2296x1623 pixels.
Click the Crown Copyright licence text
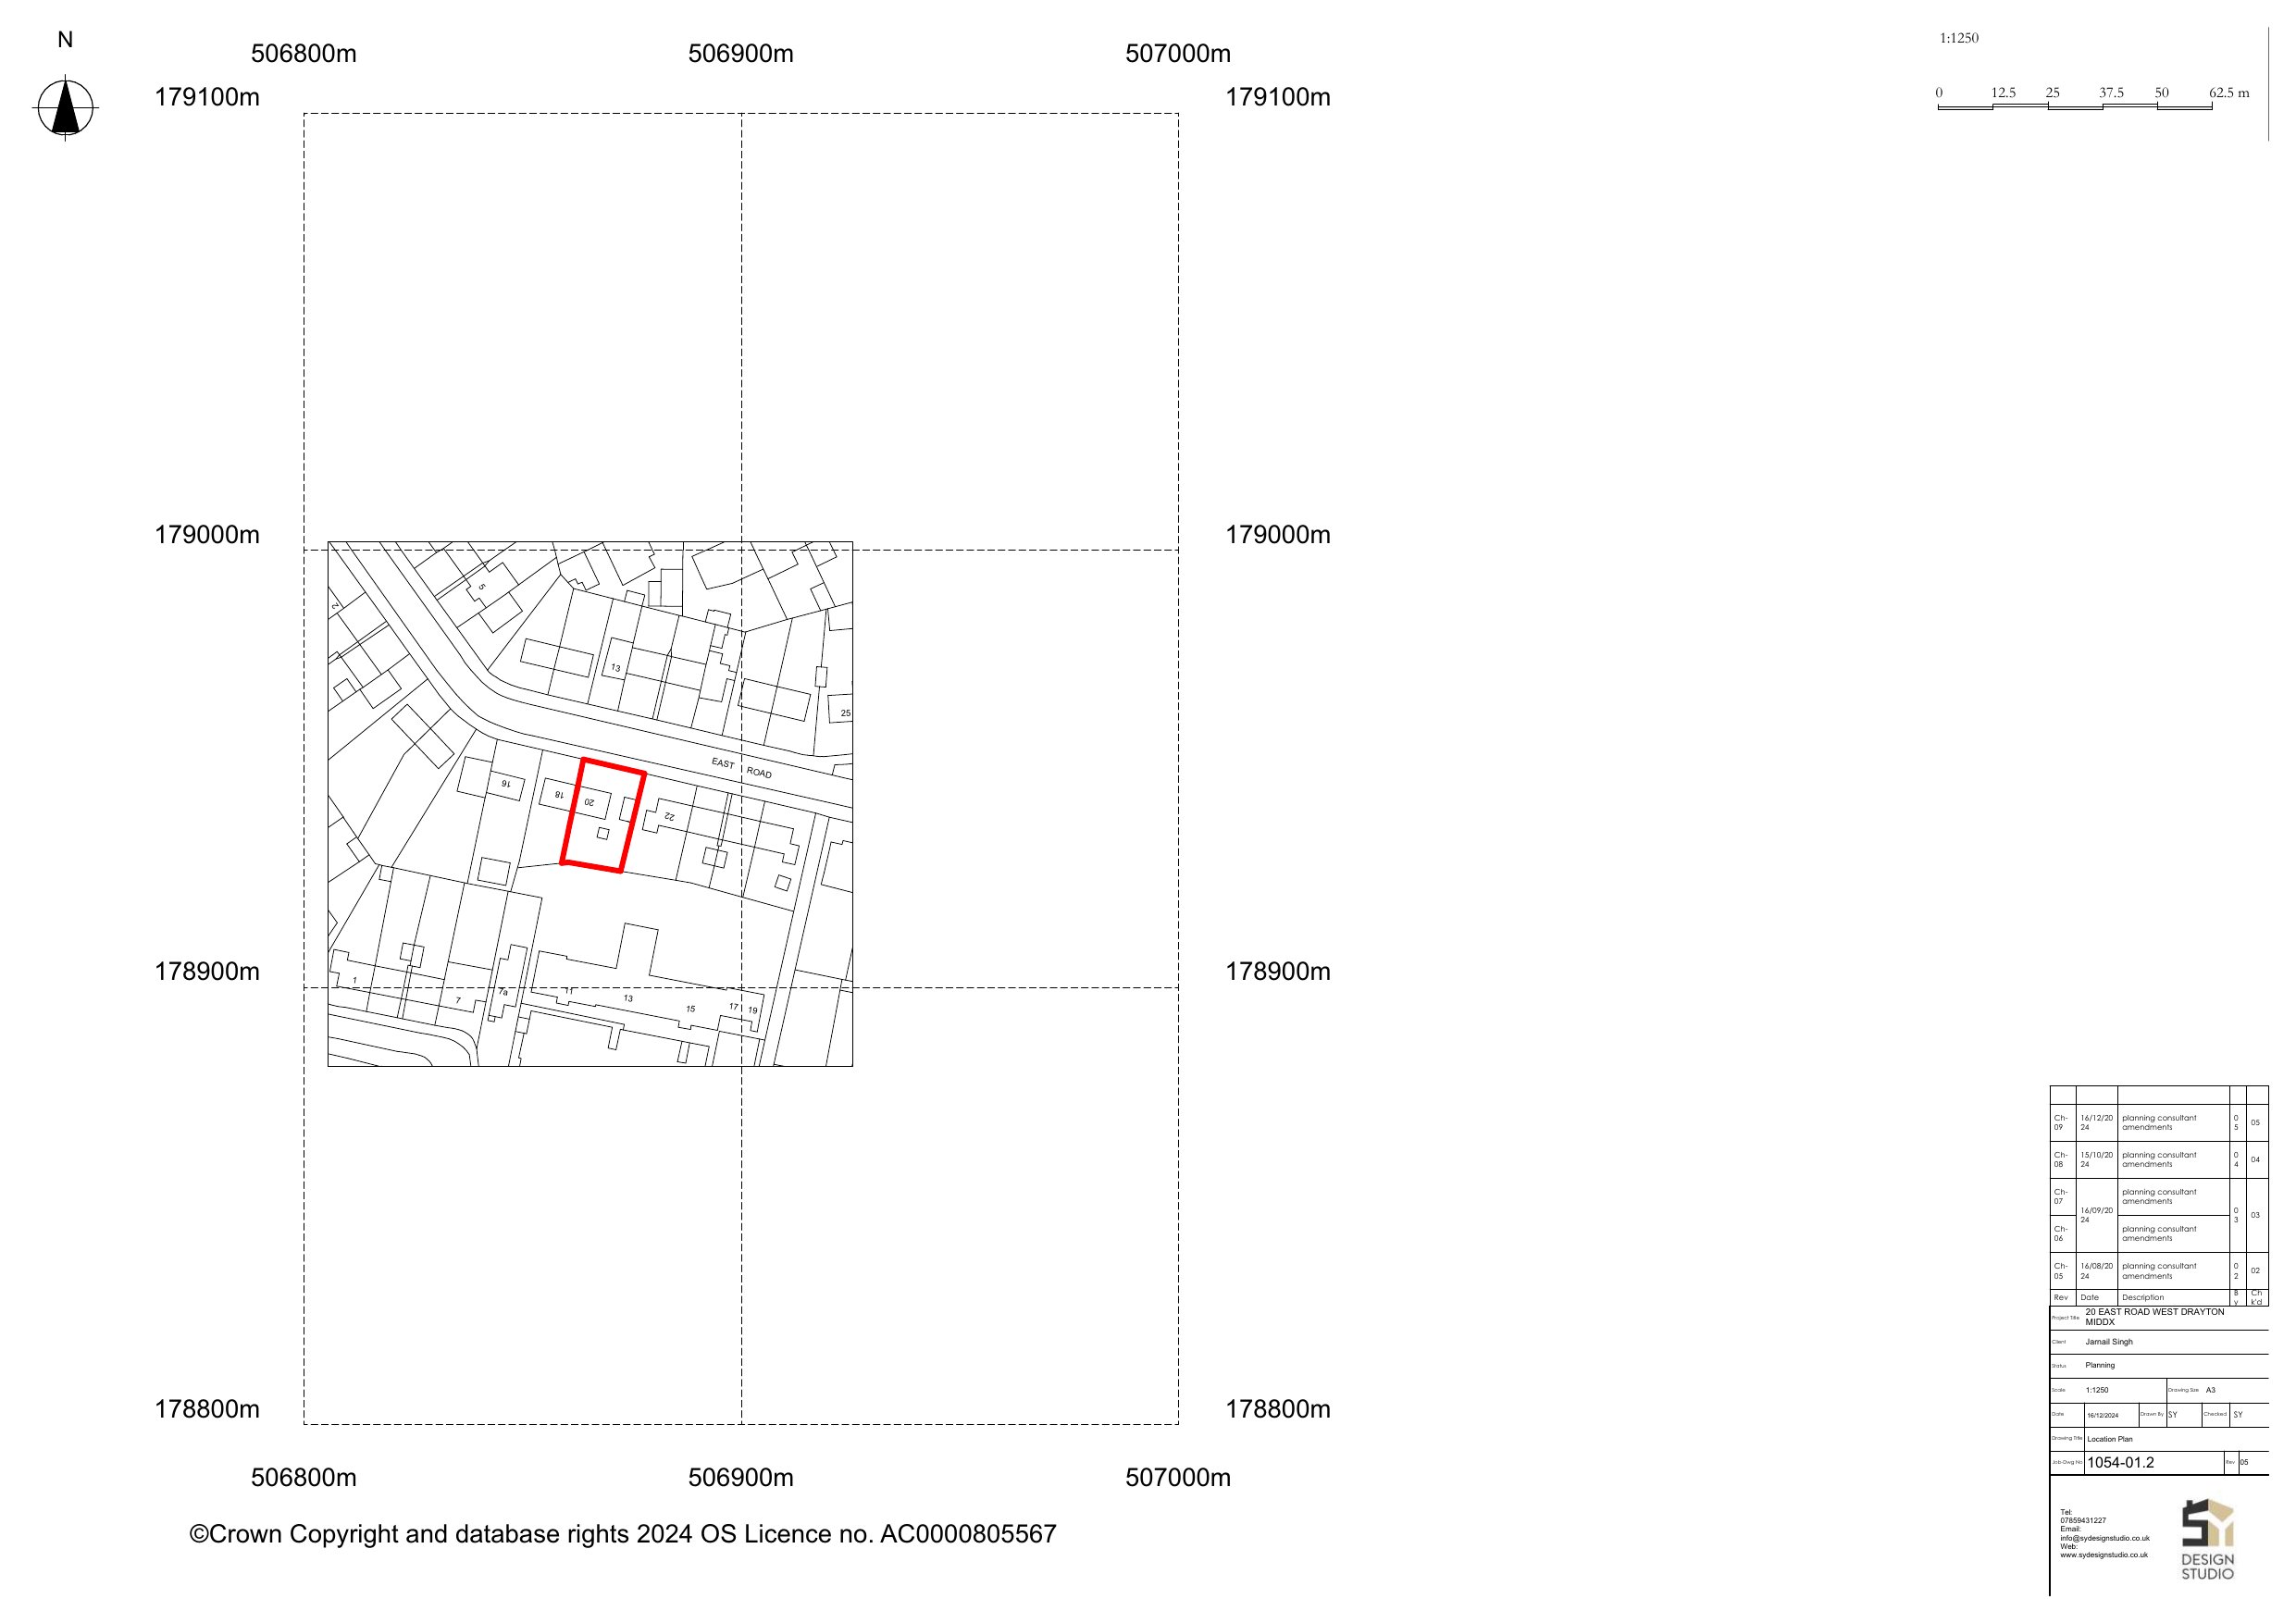[622, 1534]
